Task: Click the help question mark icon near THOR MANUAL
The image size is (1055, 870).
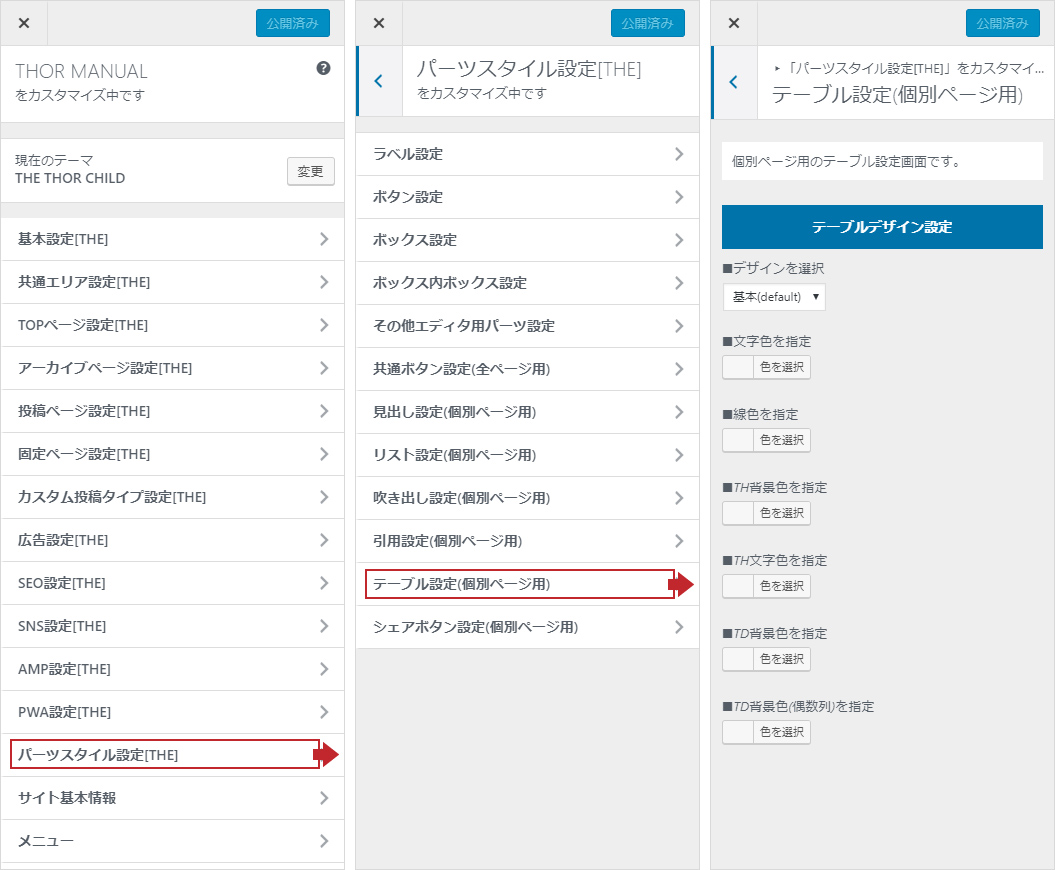Action: (x=323, y=69)
